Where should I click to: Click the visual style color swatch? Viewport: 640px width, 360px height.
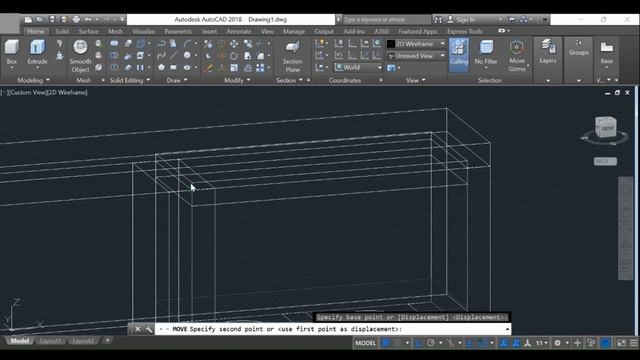(391, 44)
